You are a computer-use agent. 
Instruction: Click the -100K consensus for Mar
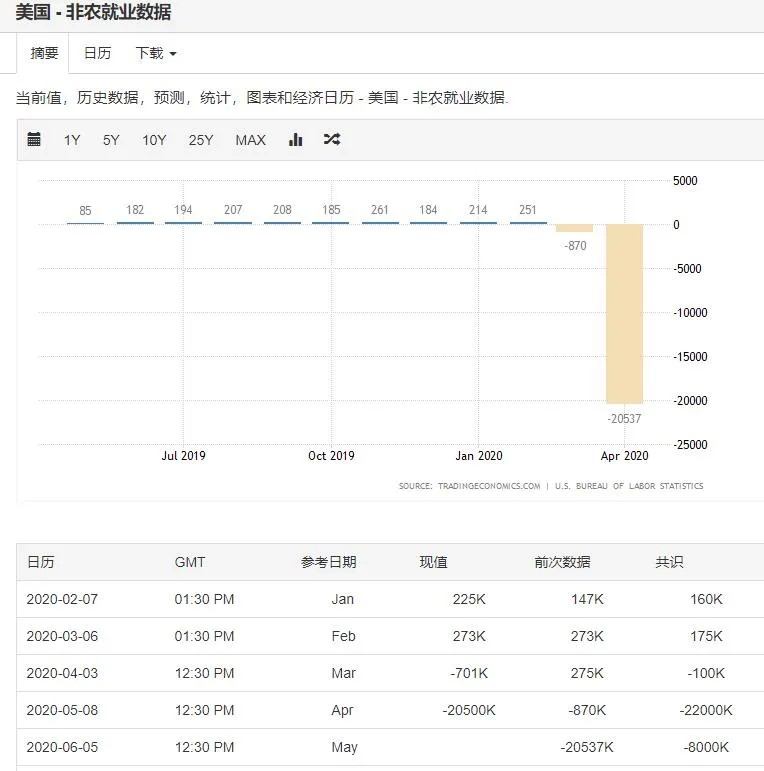click(706, 673)
